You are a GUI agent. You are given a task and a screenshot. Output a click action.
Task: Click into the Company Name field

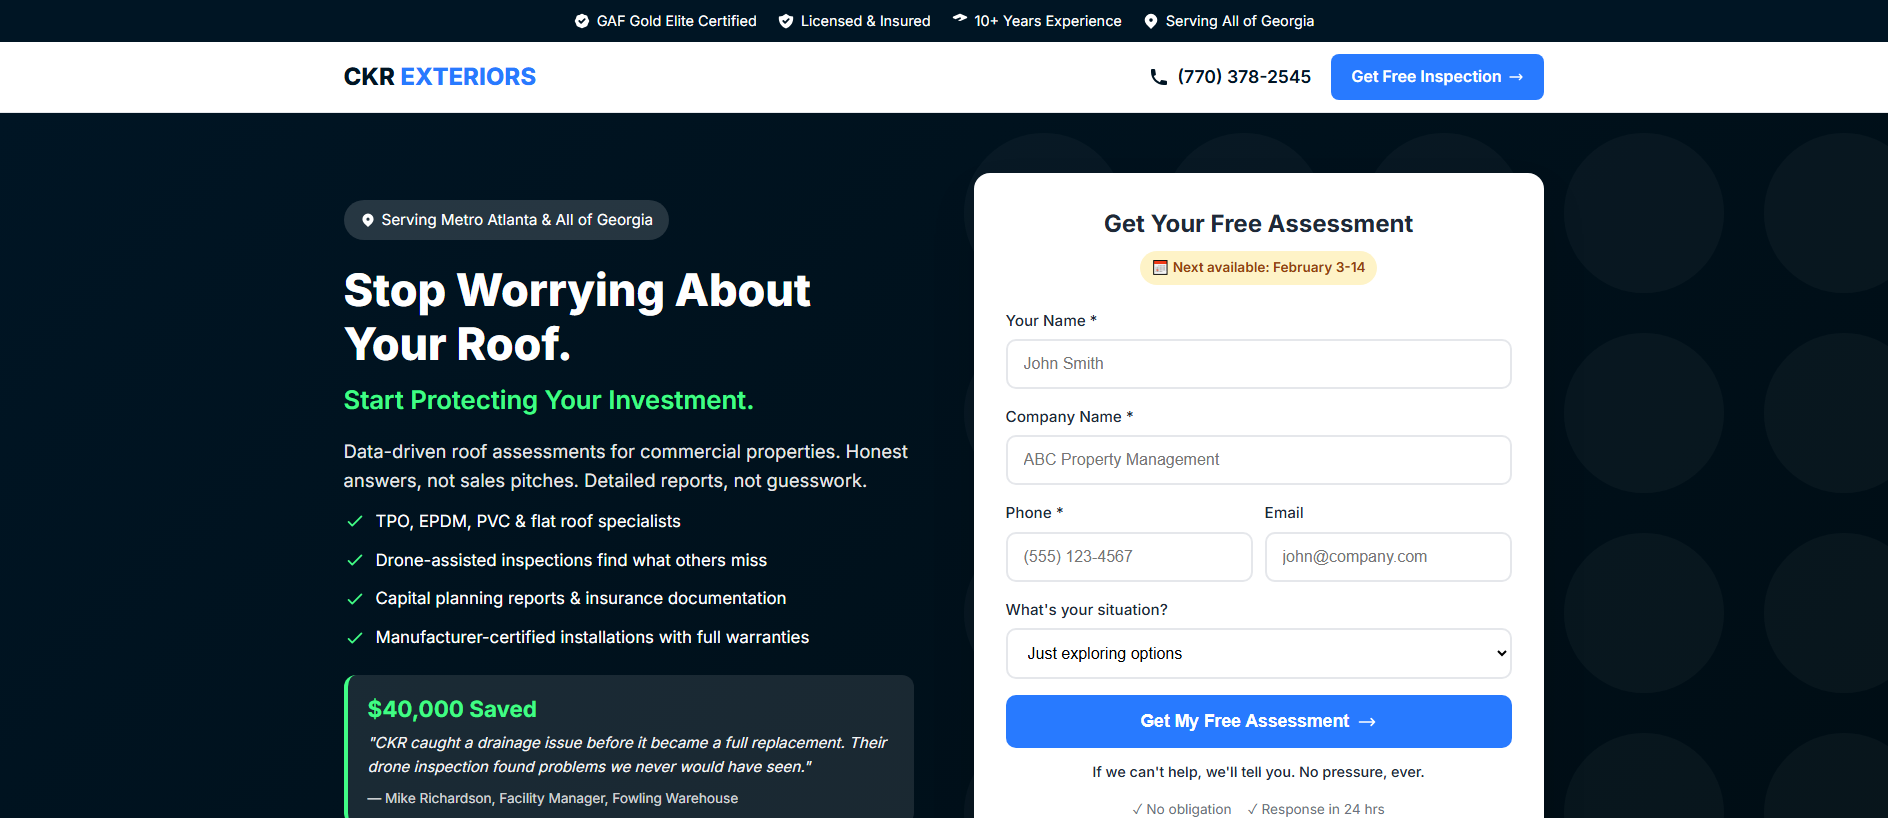click(1258, 460)
